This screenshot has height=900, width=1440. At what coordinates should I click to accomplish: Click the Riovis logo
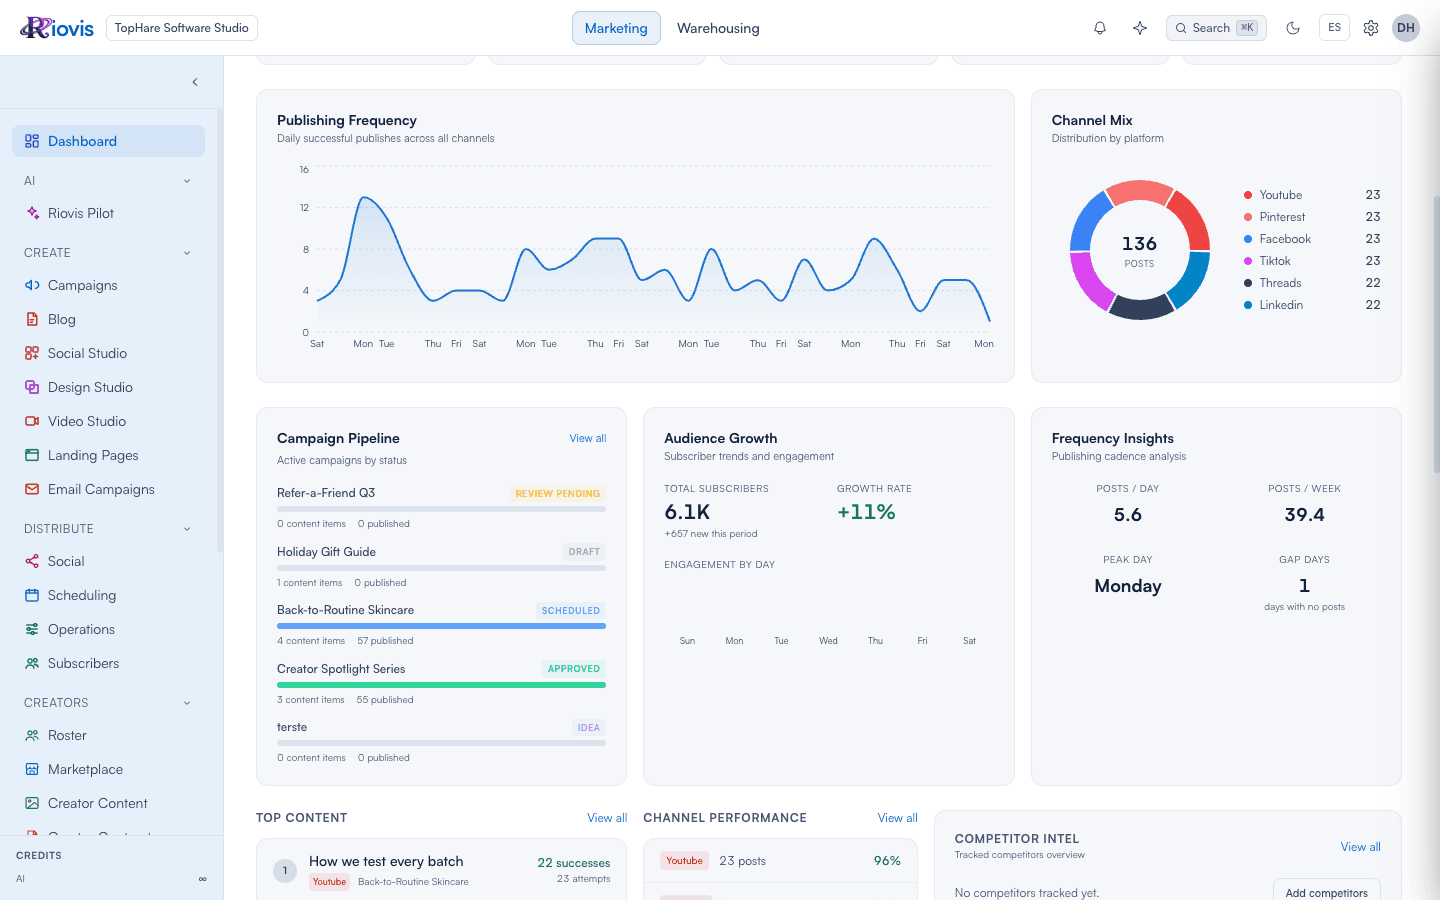57,28
